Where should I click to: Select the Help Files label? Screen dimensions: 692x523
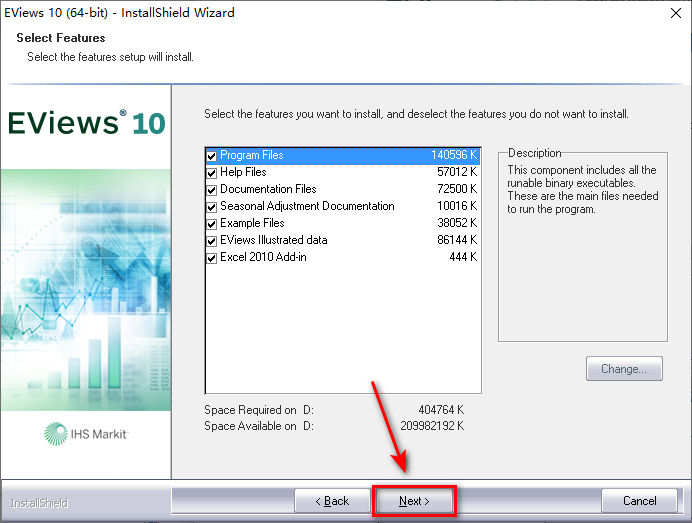(243, 172)
